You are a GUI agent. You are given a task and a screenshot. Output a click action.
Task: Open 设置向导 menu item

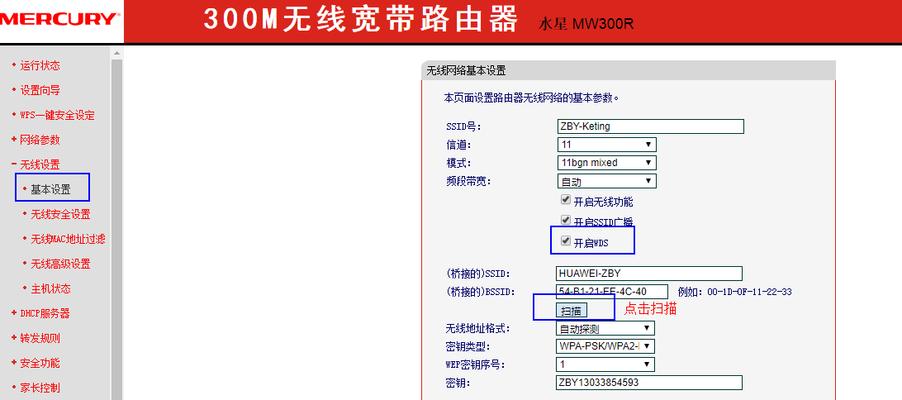(40, 90)
